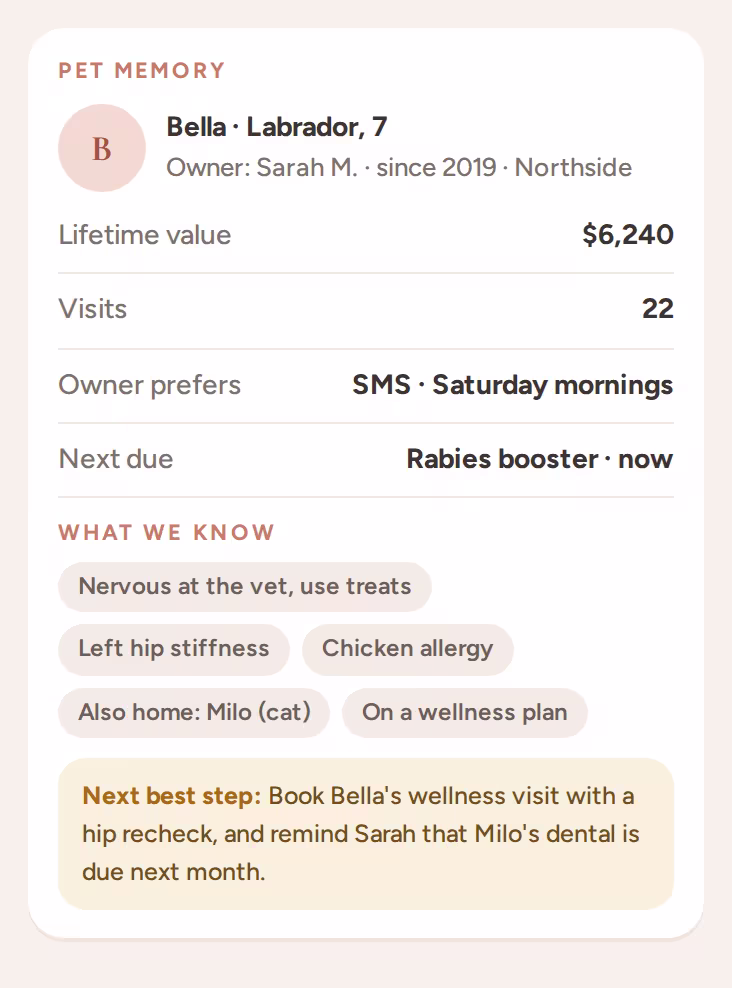Click the owner Sarah M. details line

point(399,168)
